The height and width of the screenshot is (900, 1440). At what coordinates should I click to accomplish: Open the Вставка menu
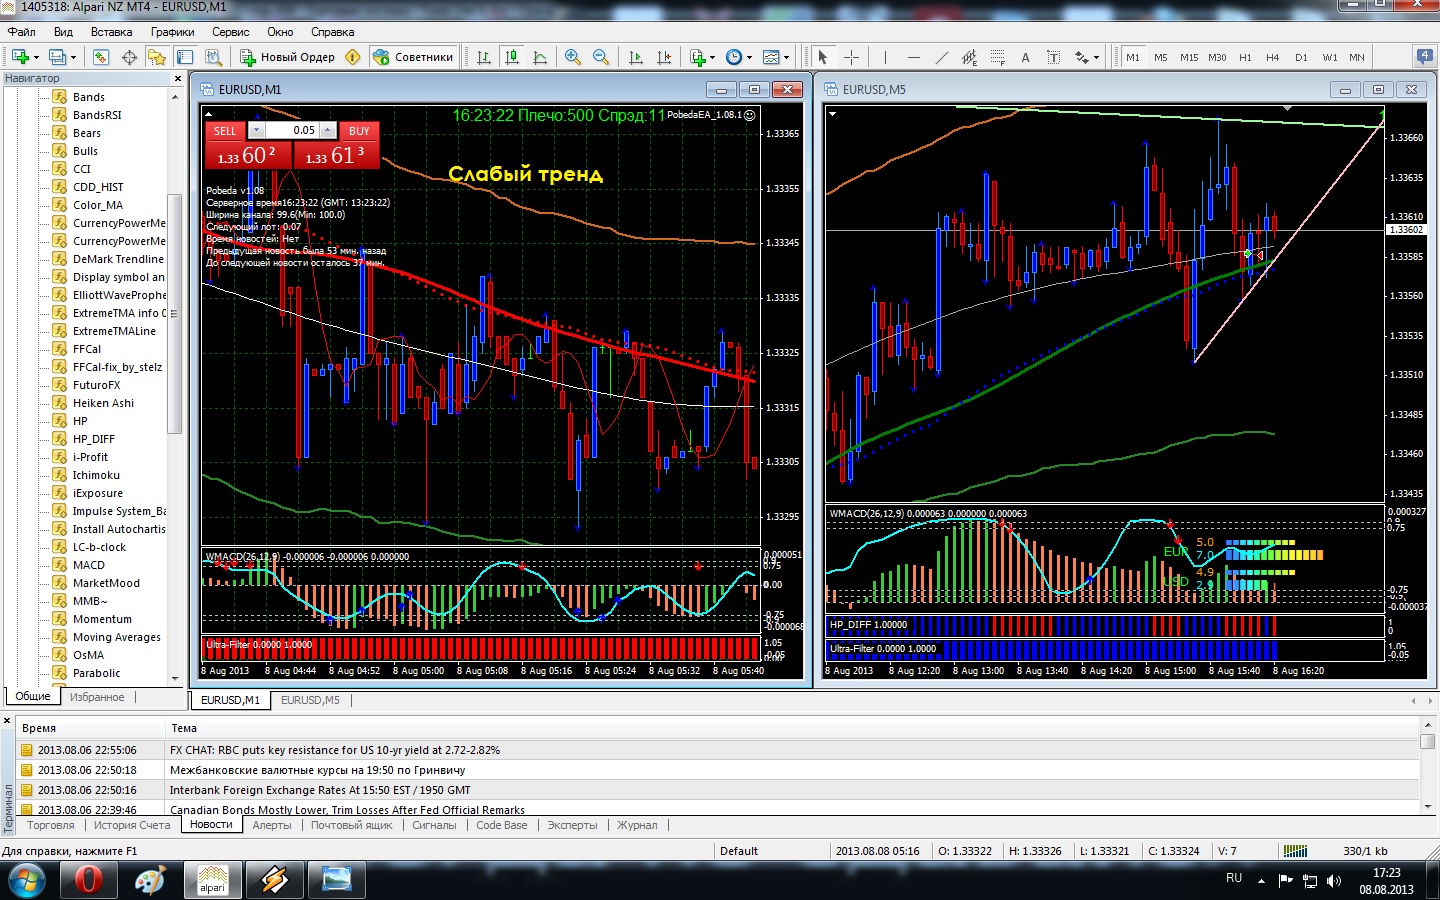click(x=111, y=32)
